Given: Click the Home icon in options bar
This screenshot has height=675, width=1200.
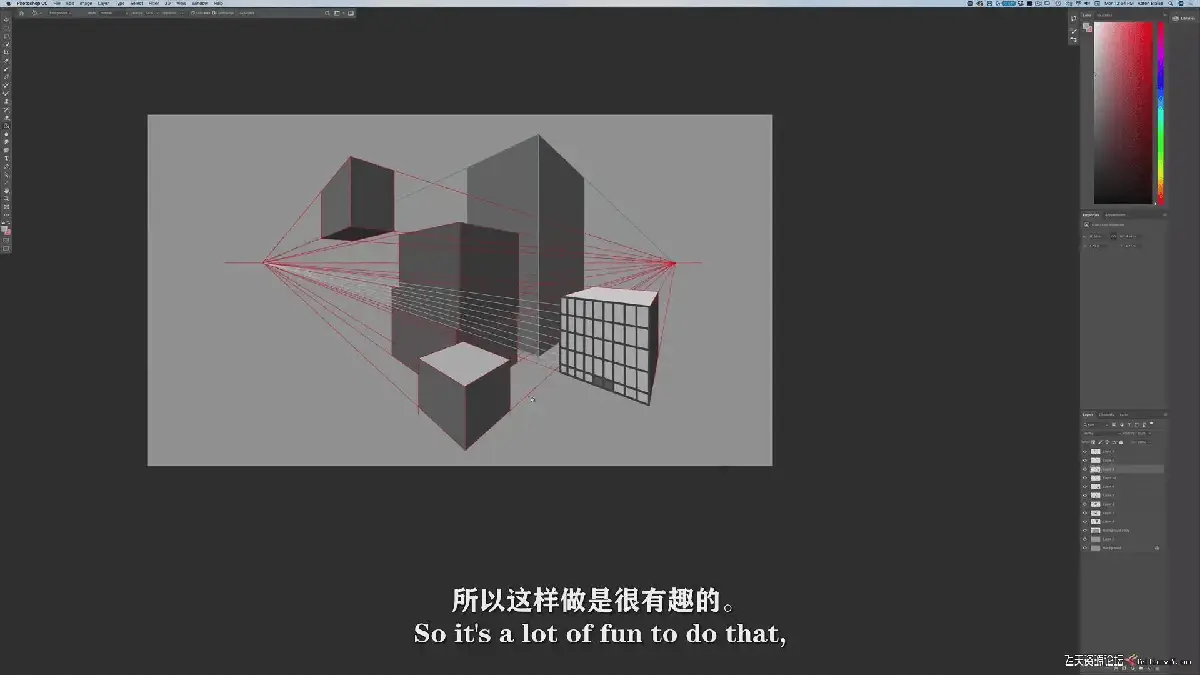Looking at the screenshot, I should click(x=21, y=13).
